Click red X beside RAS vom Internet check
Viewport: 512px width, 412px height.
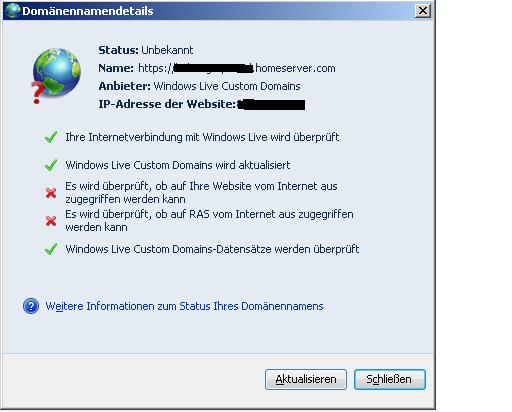pos(51,221)
